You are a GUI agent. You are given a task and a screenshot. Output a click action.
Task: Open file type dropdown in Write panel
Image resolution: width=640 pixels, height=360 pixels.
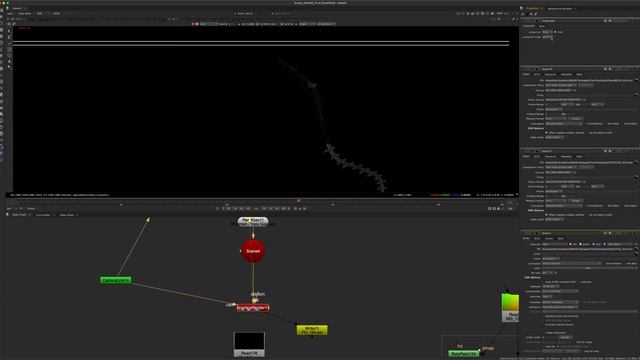click(548, 273)
